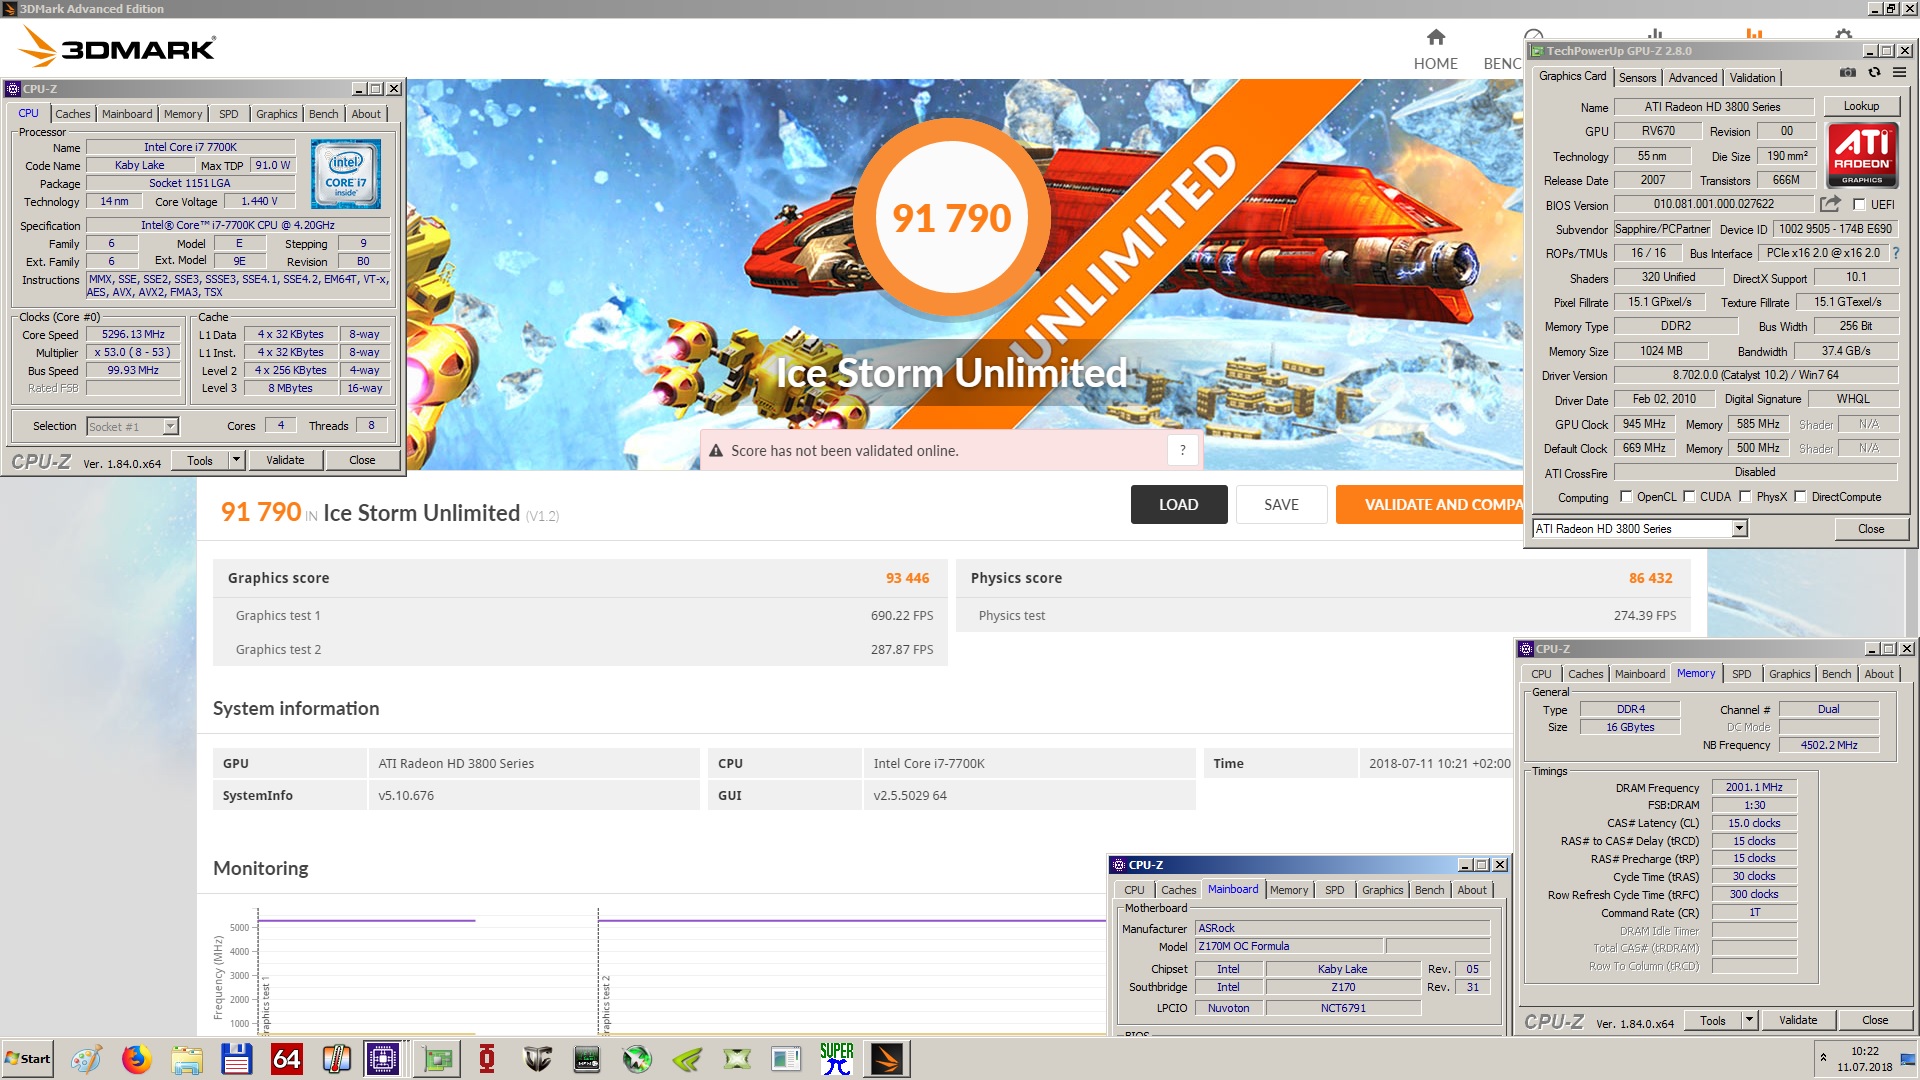Switch to 3DMark orange taskbar icon
Image resolution: width=1920 pixels, height=1080 pixels.
[887, 1059]
